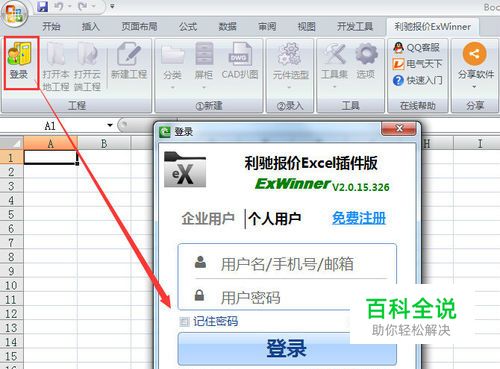Switch to the 插入 ribbon tab
Screen dimensions: 500x369
(91, 27)
